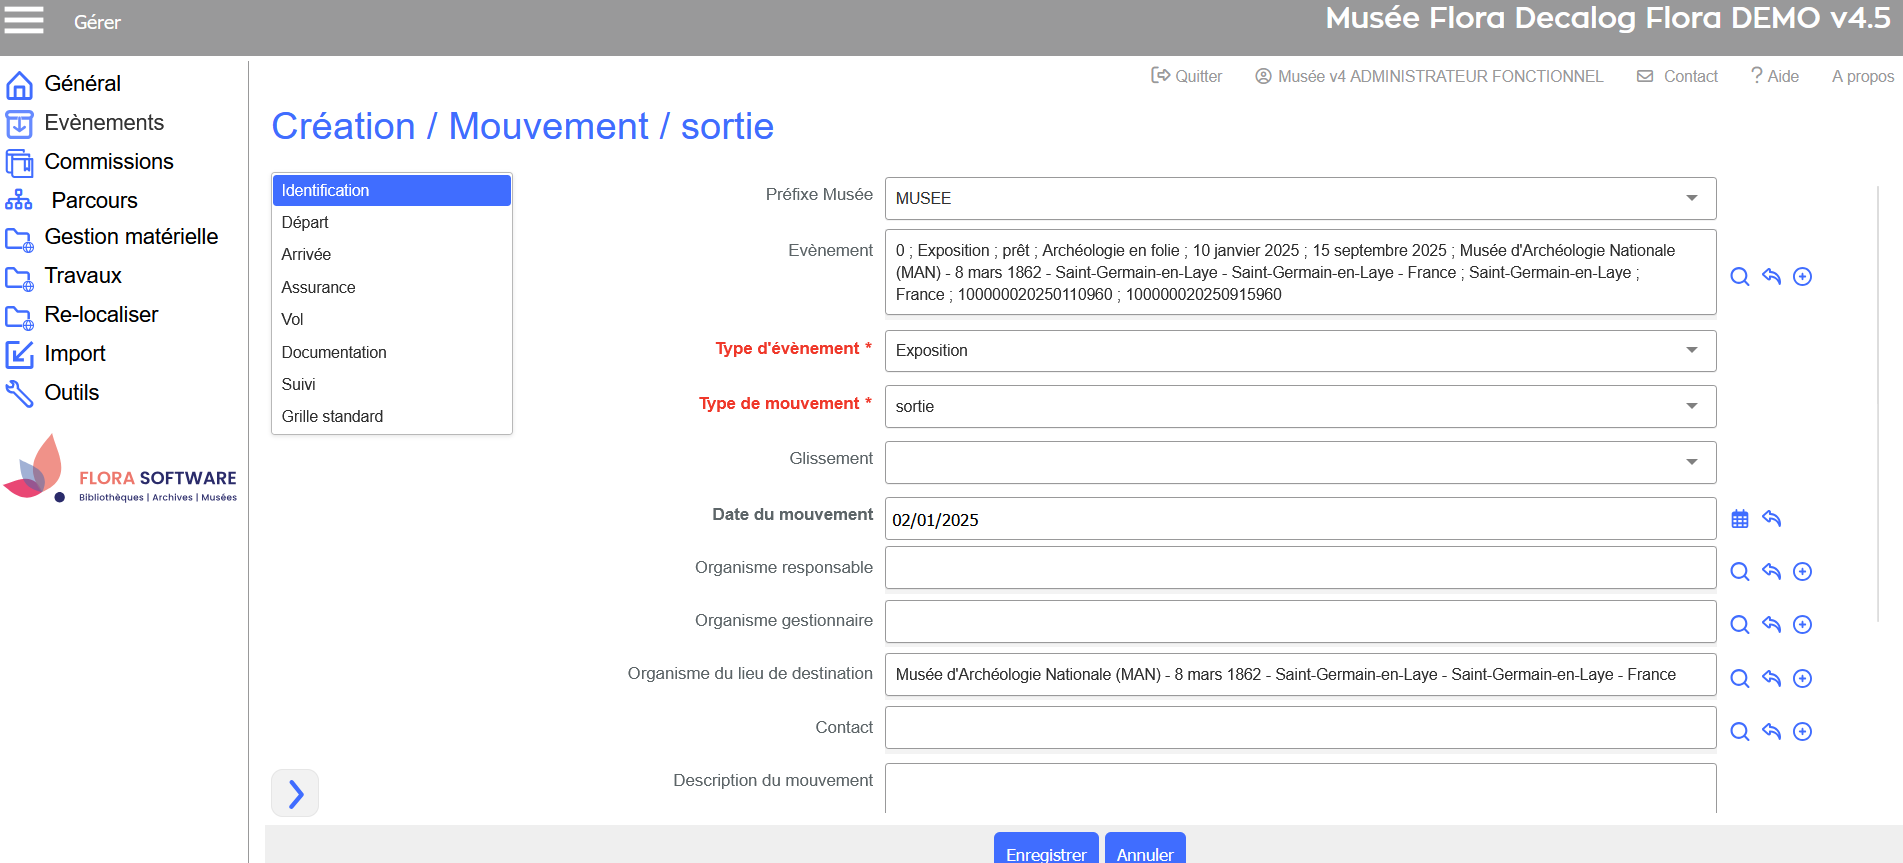Search for an Organisme gestionnaire
The width and height of the screenshot is (1903, 863).
(x=1740, y=625)
